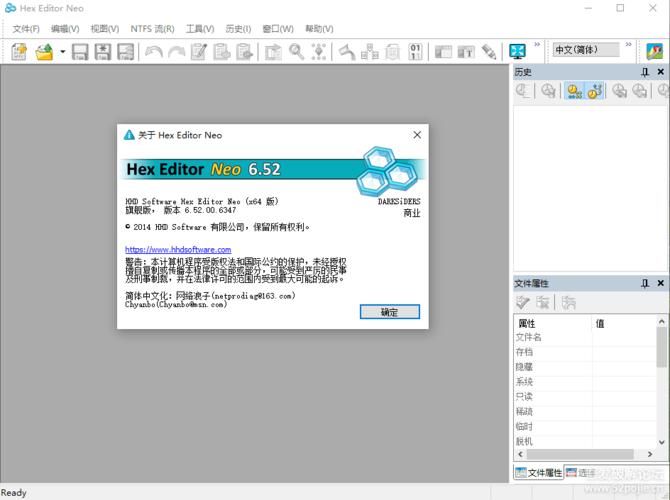Click the Save floppy disk icon
The image size is (670, 500).
[80, 52]
